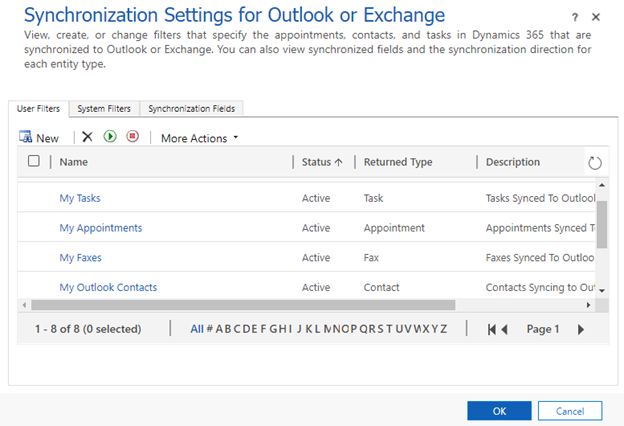Open the My Outlook Contacts filter
Screen dimensions: 624x426
[x=108, y=287]
